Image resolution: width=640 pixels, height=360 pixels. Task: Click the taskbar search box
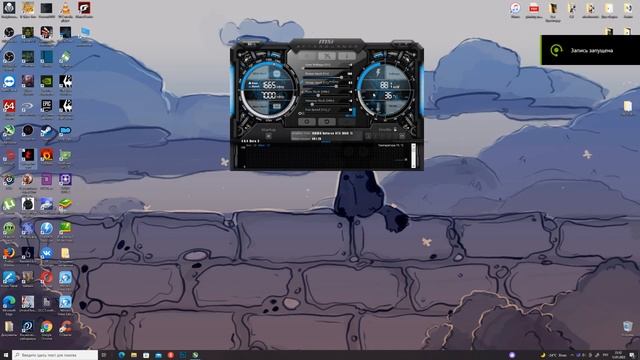click(x=55, y=355)
